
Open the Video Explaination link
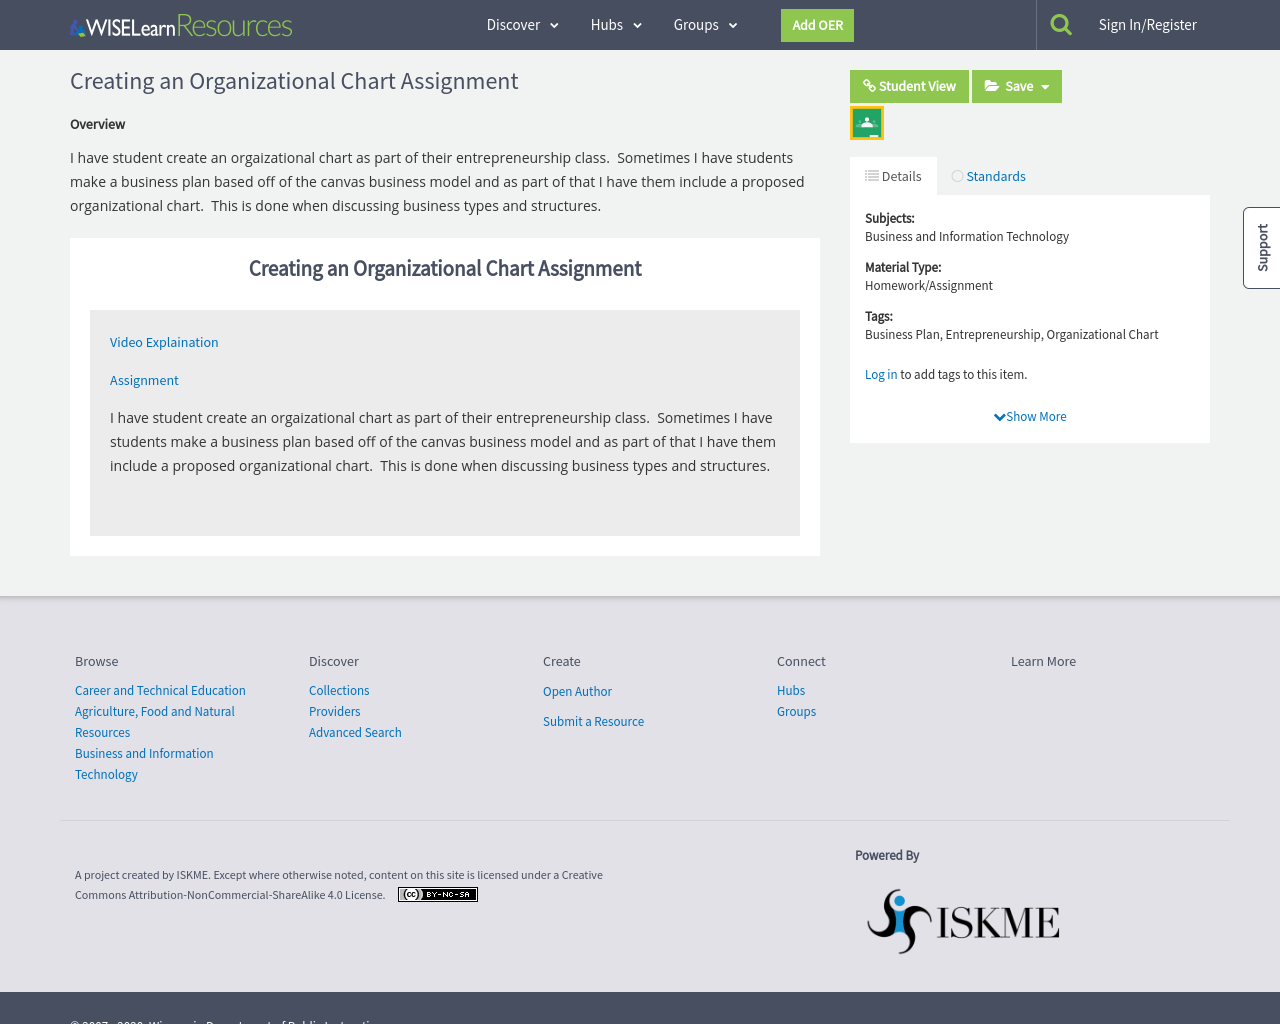[164, 342]
